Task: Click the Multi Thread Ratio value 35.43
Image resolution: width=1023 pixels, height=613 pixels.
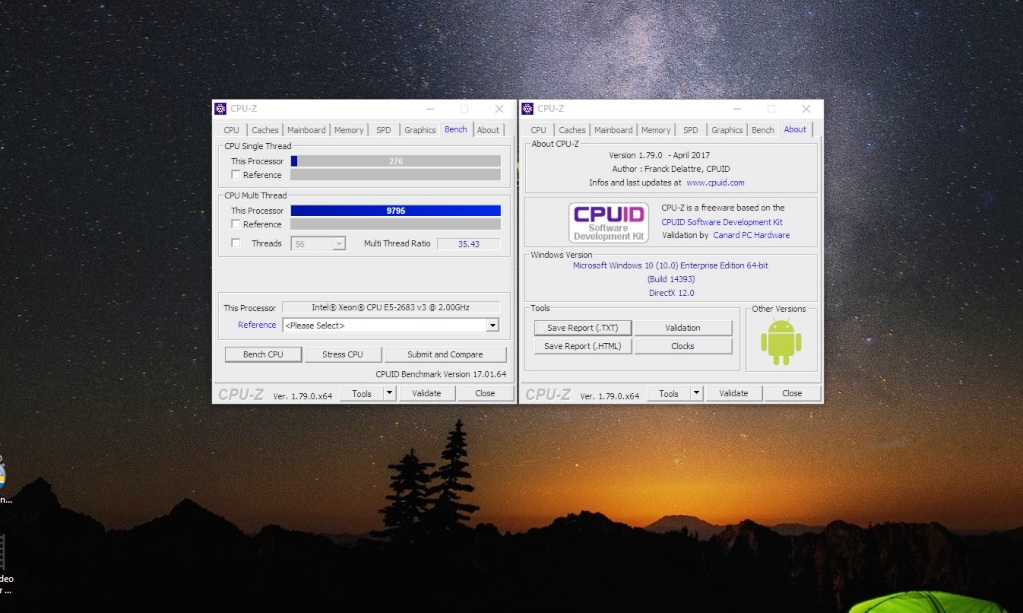Action: pos(468,244)
